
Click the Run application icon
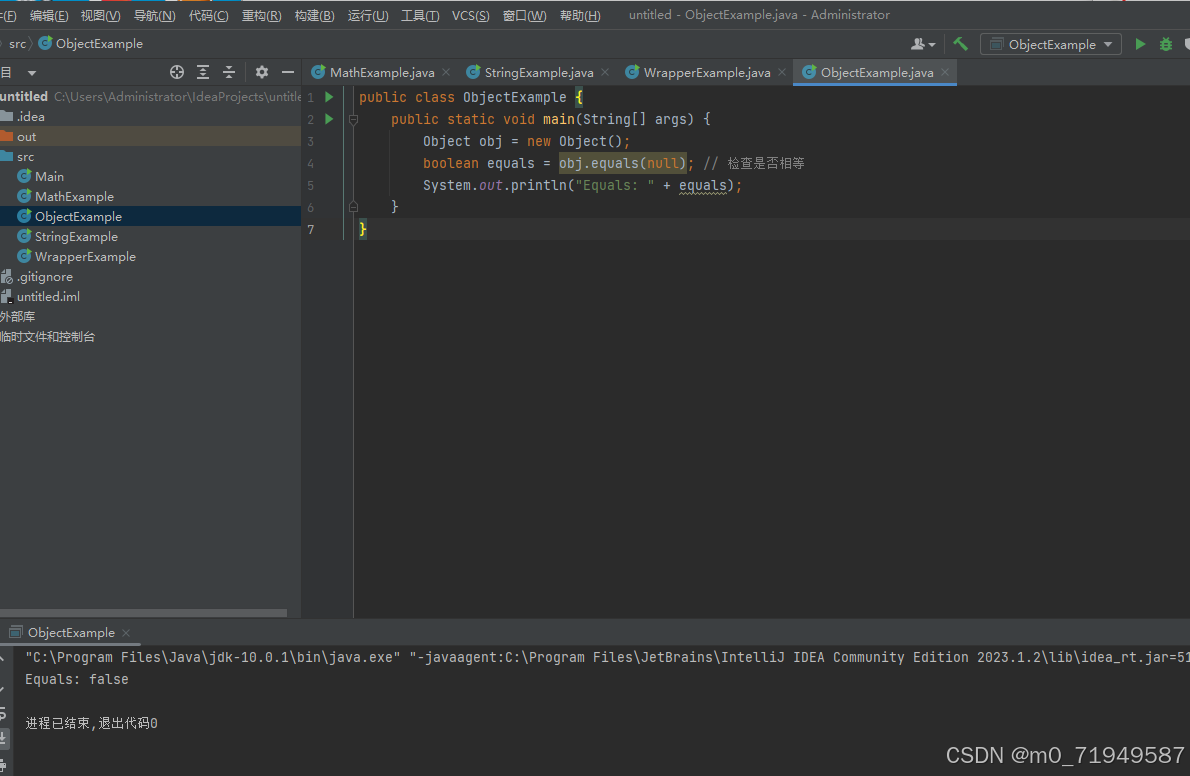coord(1139,44)
